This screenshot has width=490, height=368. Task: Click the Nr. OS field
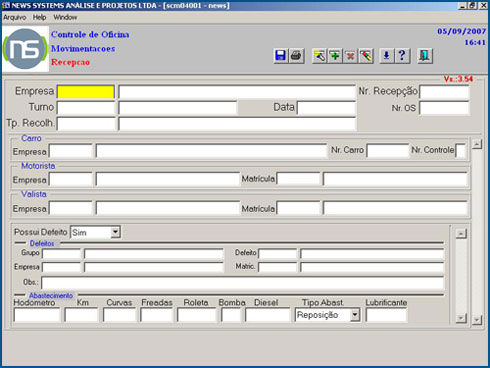click(444, 108)
